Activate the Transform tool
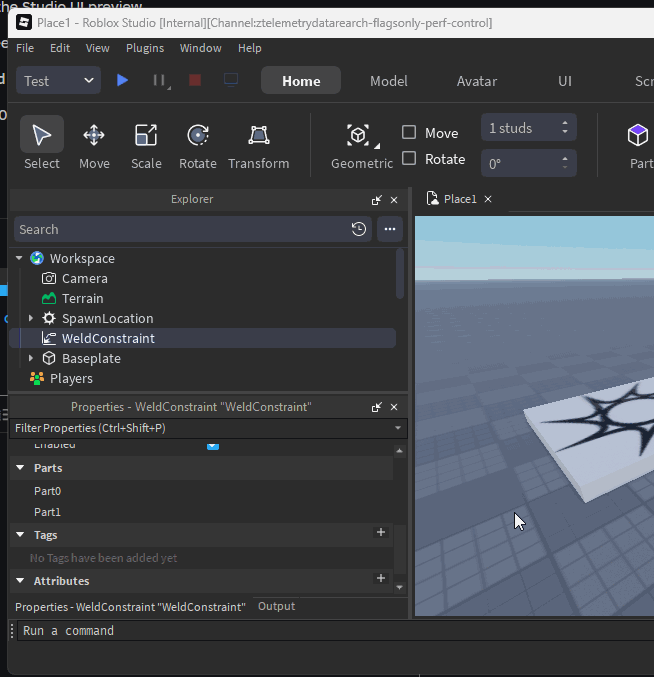 (x=259, y=145)
